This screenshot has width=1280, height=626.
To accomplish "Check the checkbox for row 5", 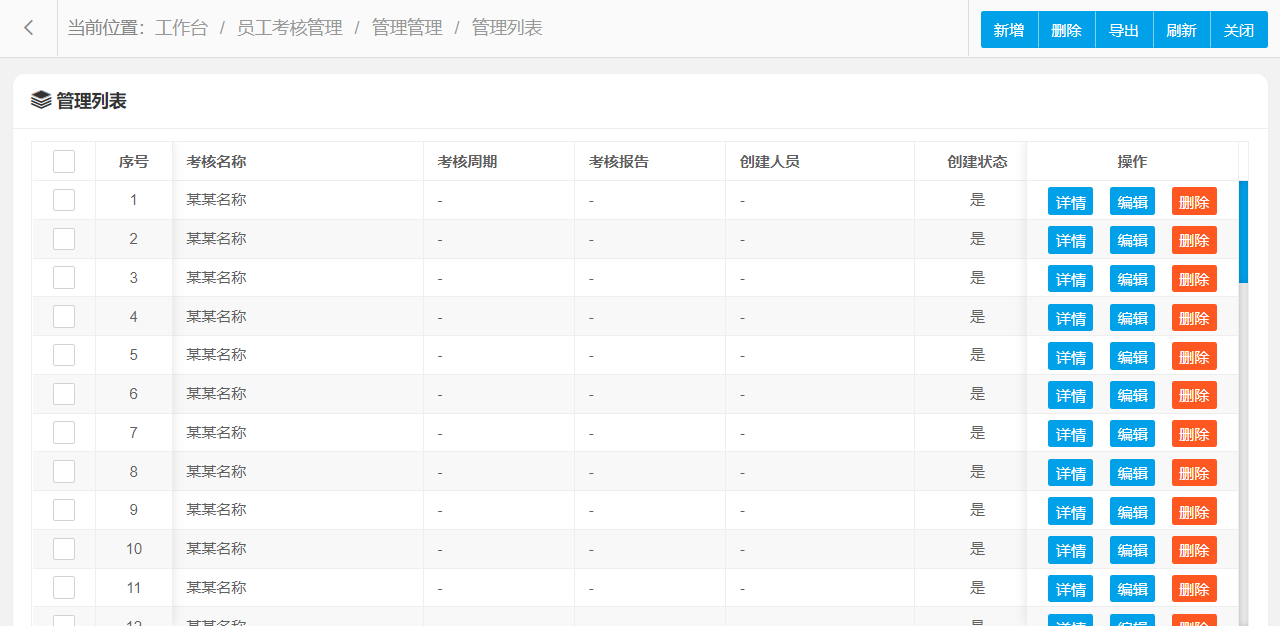I will [x=64, y=355].
